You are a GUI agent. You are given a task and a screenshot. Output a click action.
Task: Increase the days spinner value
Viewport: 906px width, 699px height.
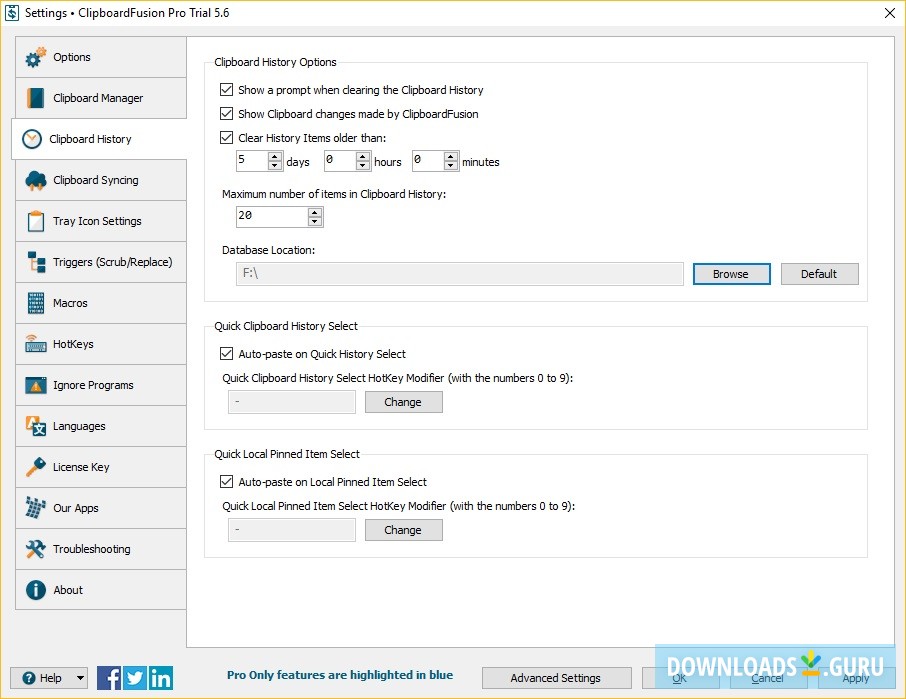point(275,157)
